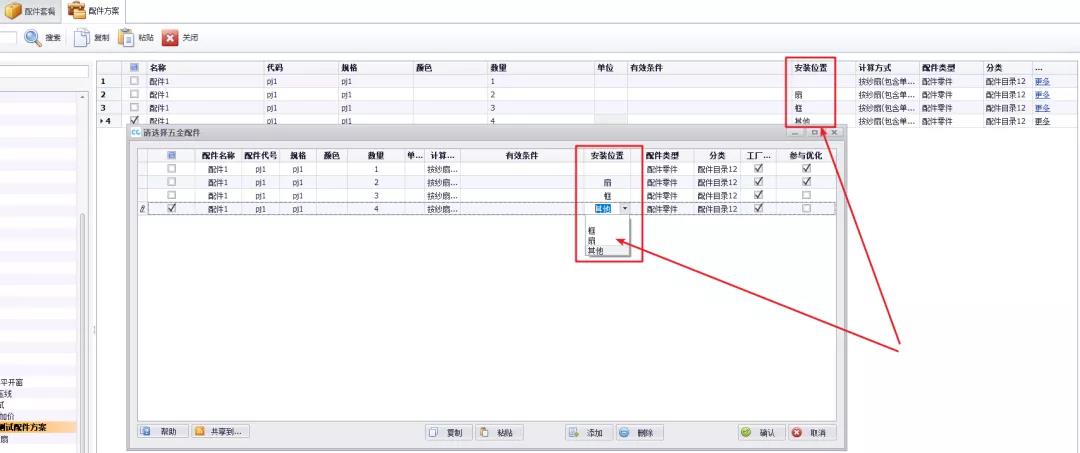1080x453 pixels.
Task: Choose 扇 from the 安装位置 dropdown list
Action: 592,241
